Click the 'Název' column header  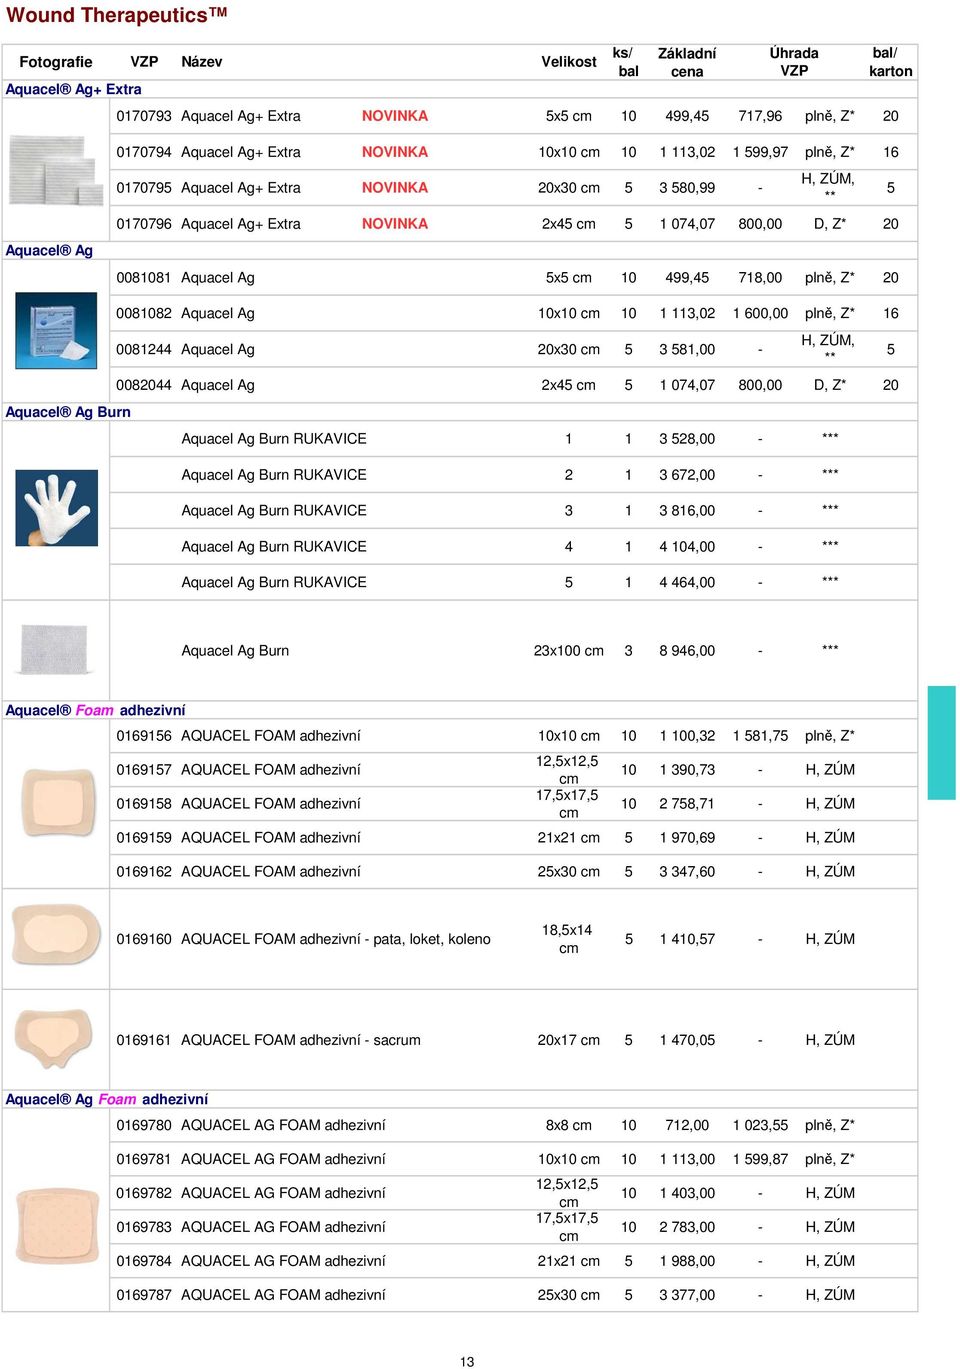pos(202,62)
